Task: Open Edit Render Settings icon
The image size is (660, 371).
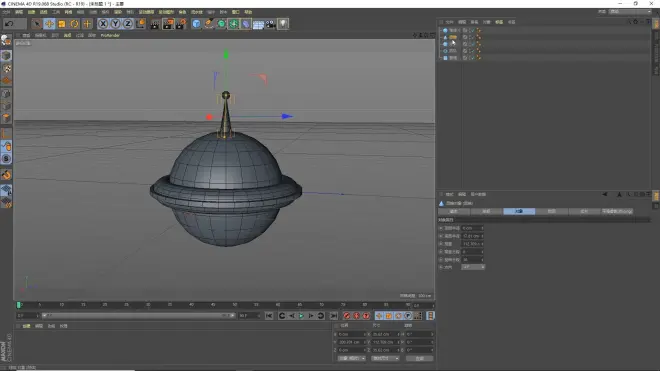Action: (181, 24)
